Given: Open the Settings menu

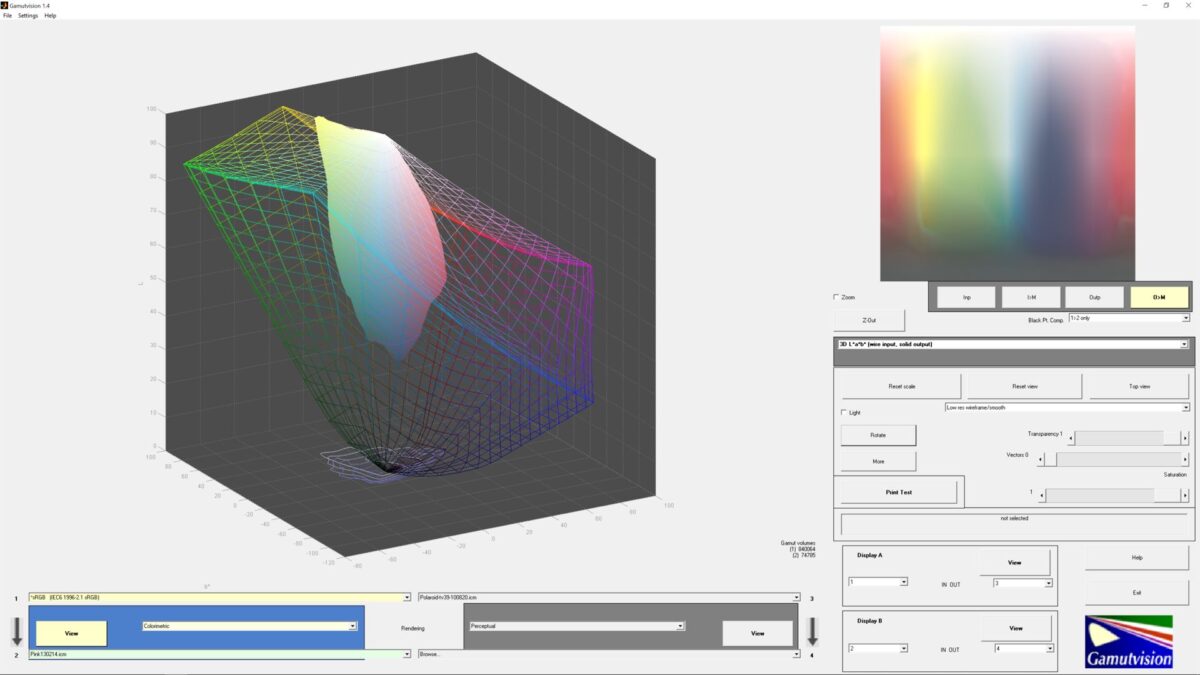Looking at the screenshot, I should (x=28, y=16).
